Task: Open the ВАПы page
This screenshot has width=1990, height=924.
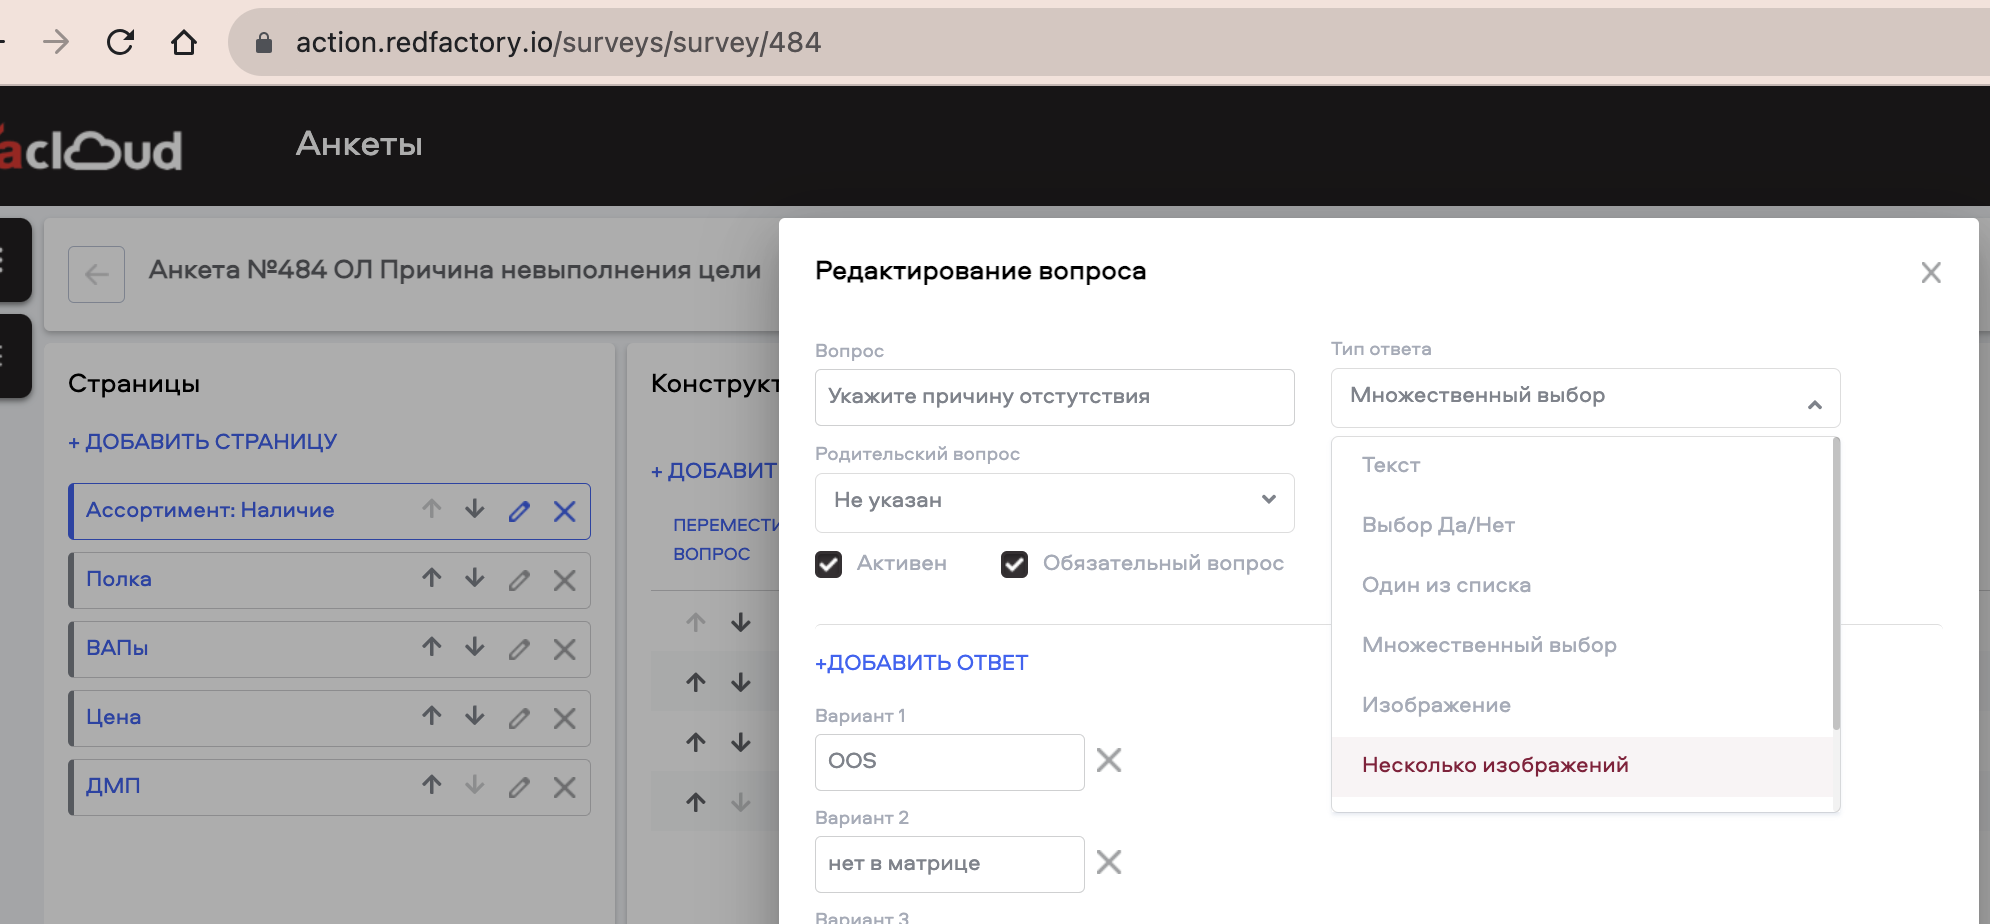Action: [x=117, y=648]
